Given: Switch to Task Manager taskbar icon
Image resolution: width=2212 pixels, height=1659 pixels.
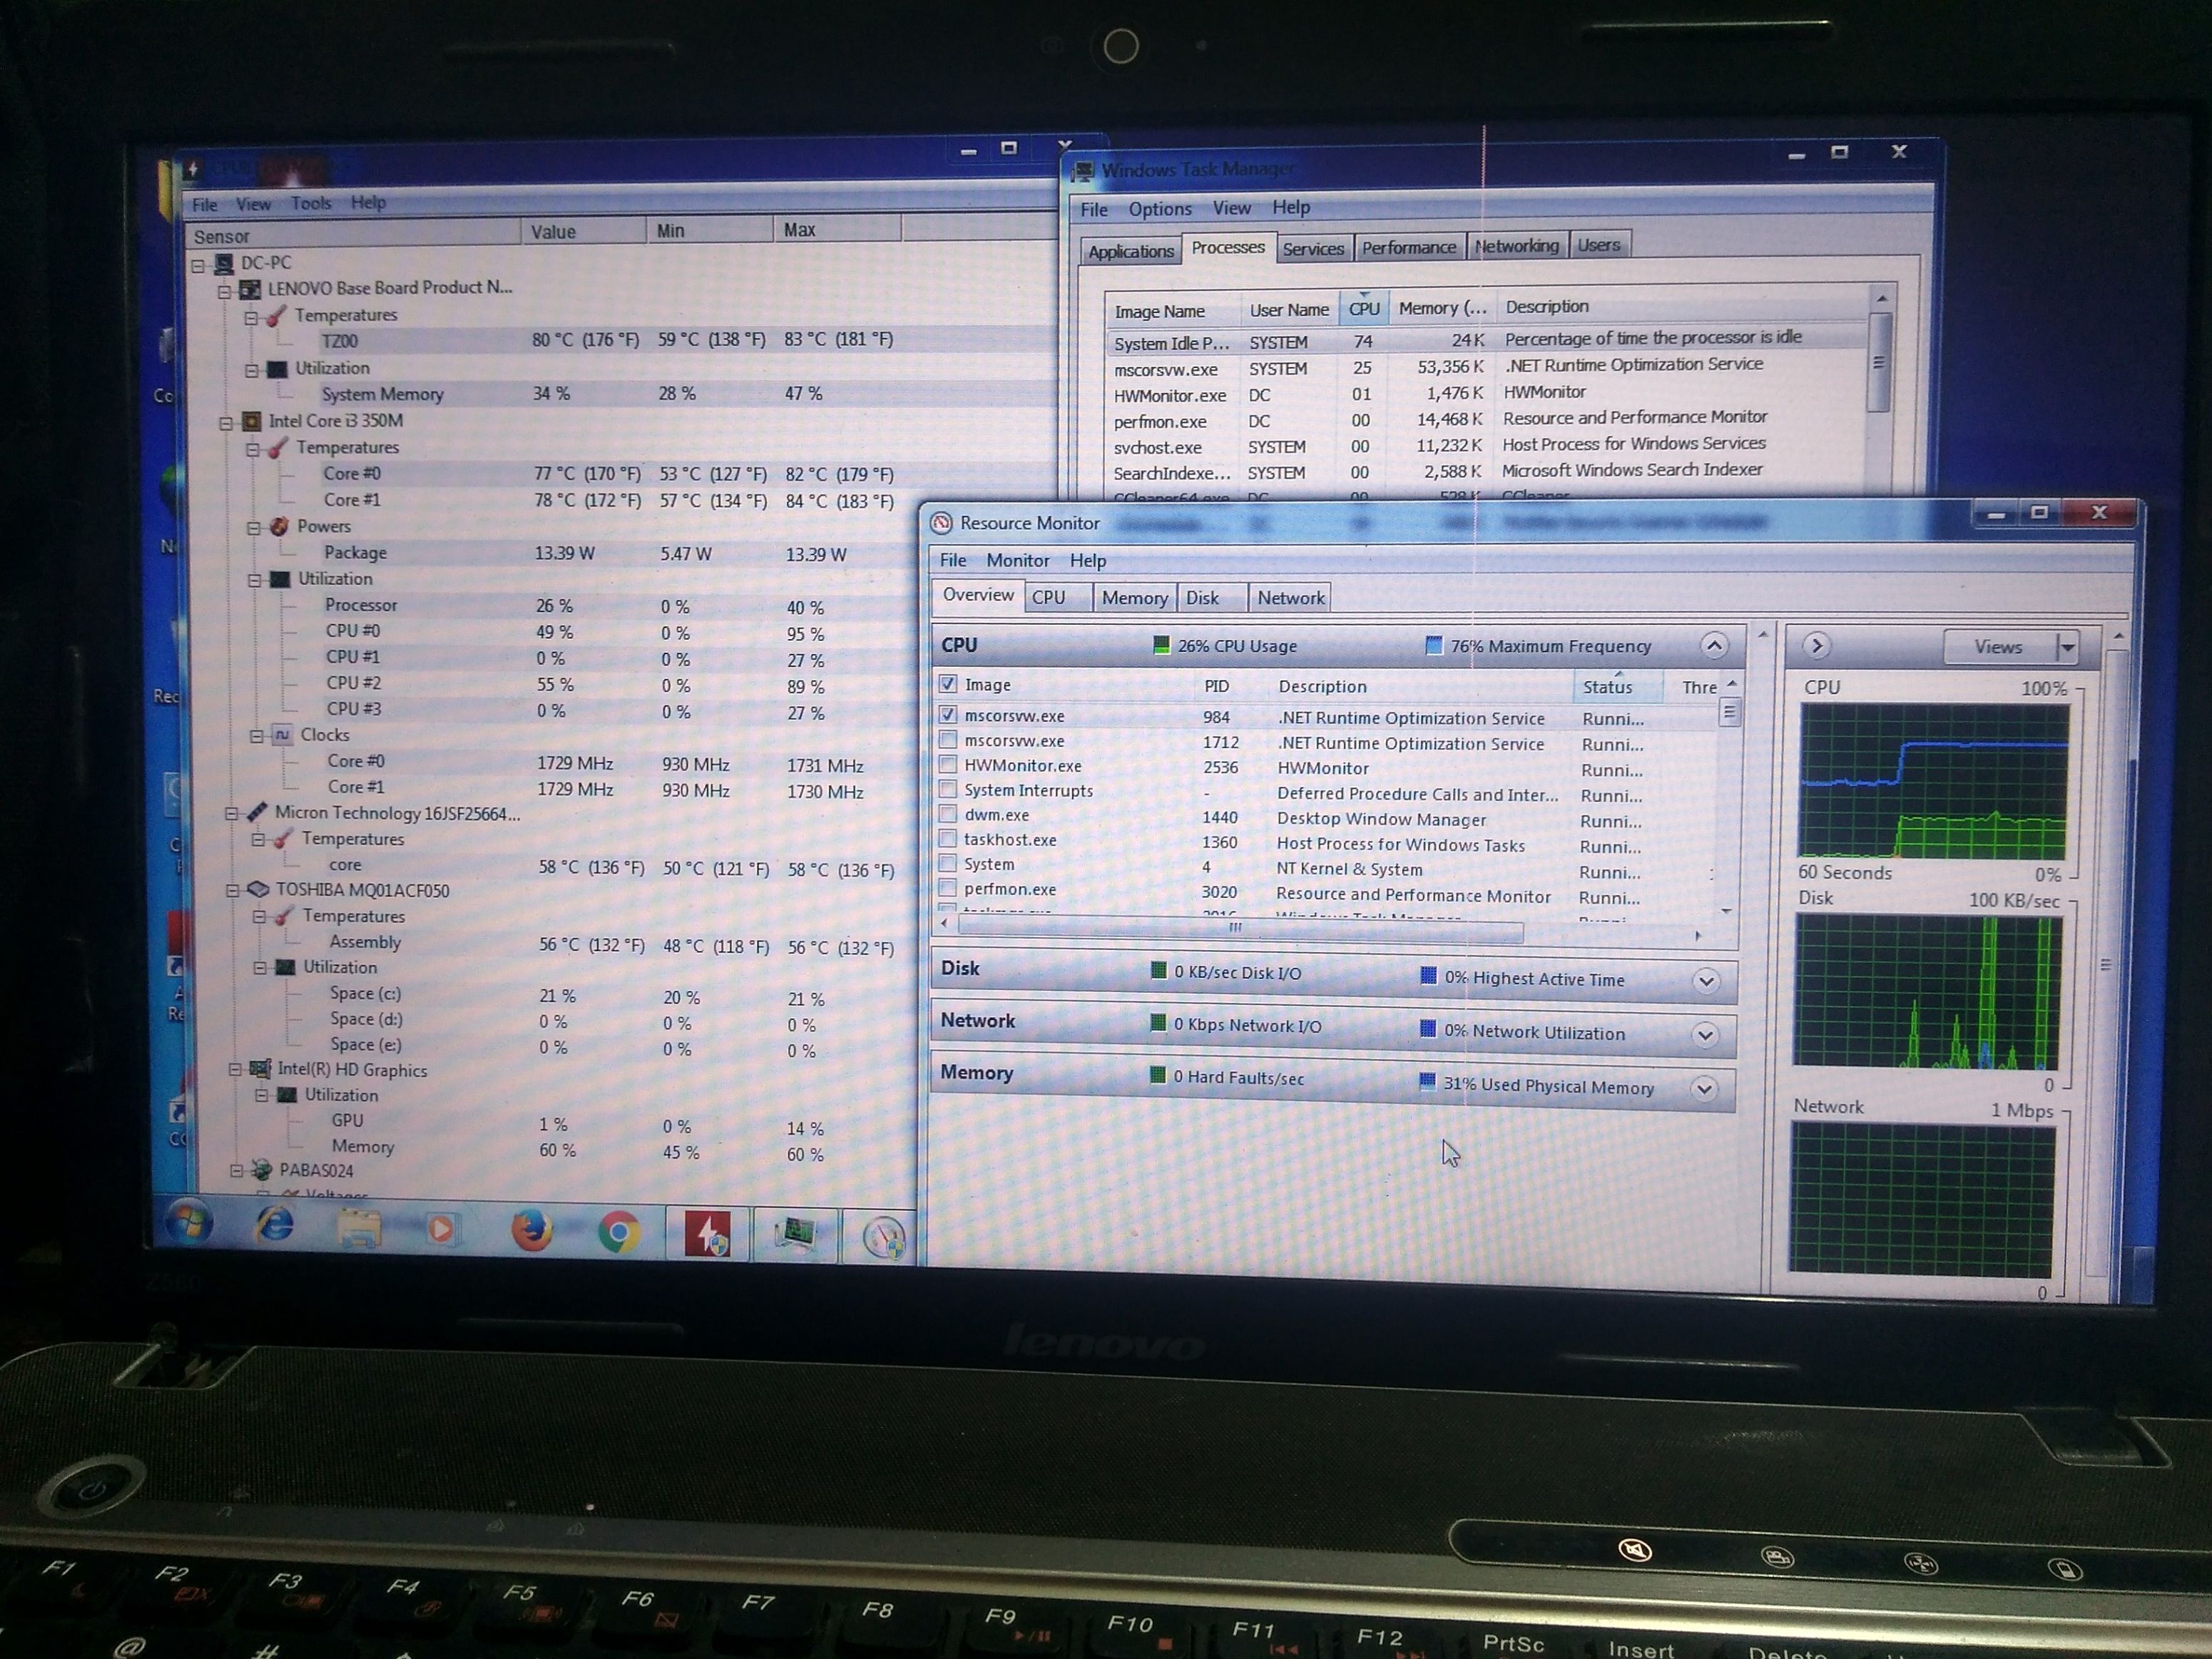Looking at the screenshot, I should 796,1235.
